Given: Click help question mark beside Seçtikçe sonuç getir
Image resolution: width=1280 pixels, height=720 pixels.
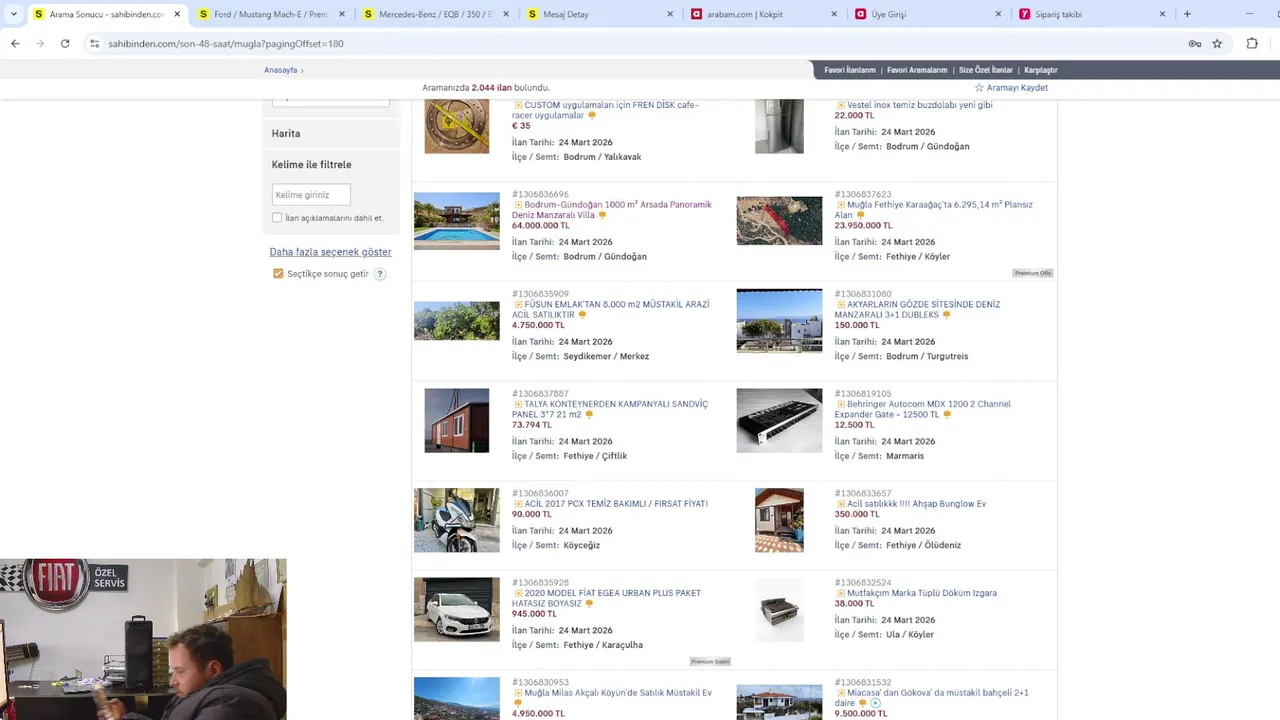Looking at the screenshot, I should (x=380, y=274).
